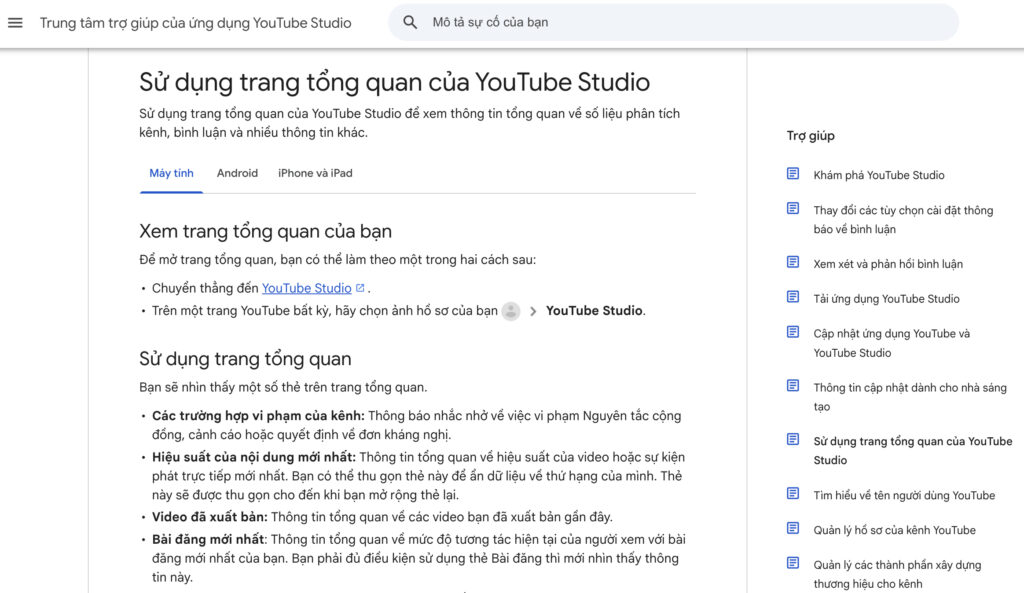The image size is (1024, 593).
Task: Switch to the Android tab
Action: click(x=237, y=173)
